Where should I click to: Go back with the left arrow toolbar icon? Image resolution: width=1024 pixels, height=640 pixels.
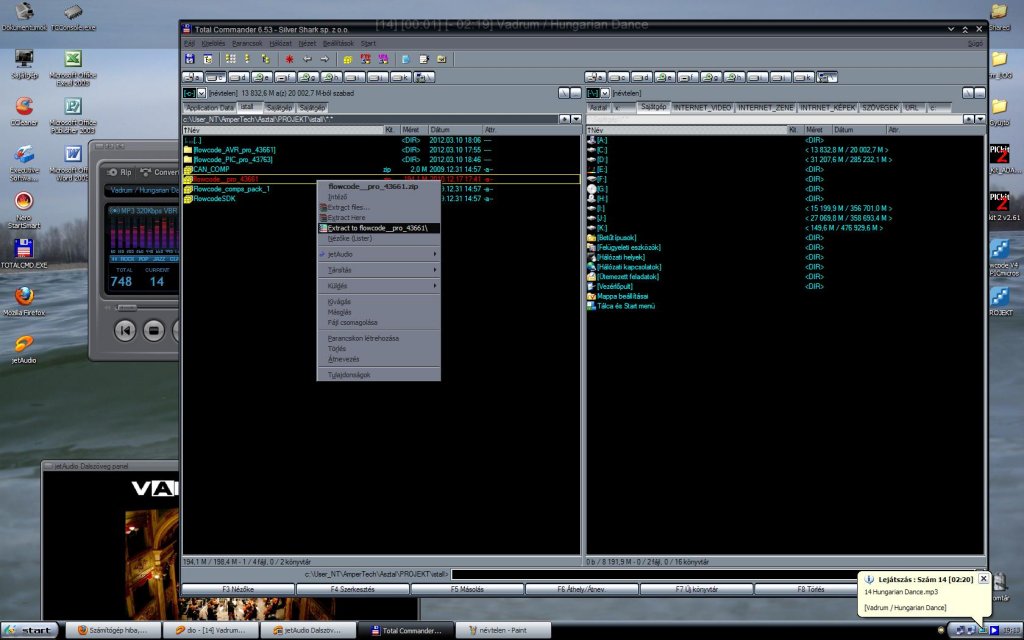pos(307,59)
